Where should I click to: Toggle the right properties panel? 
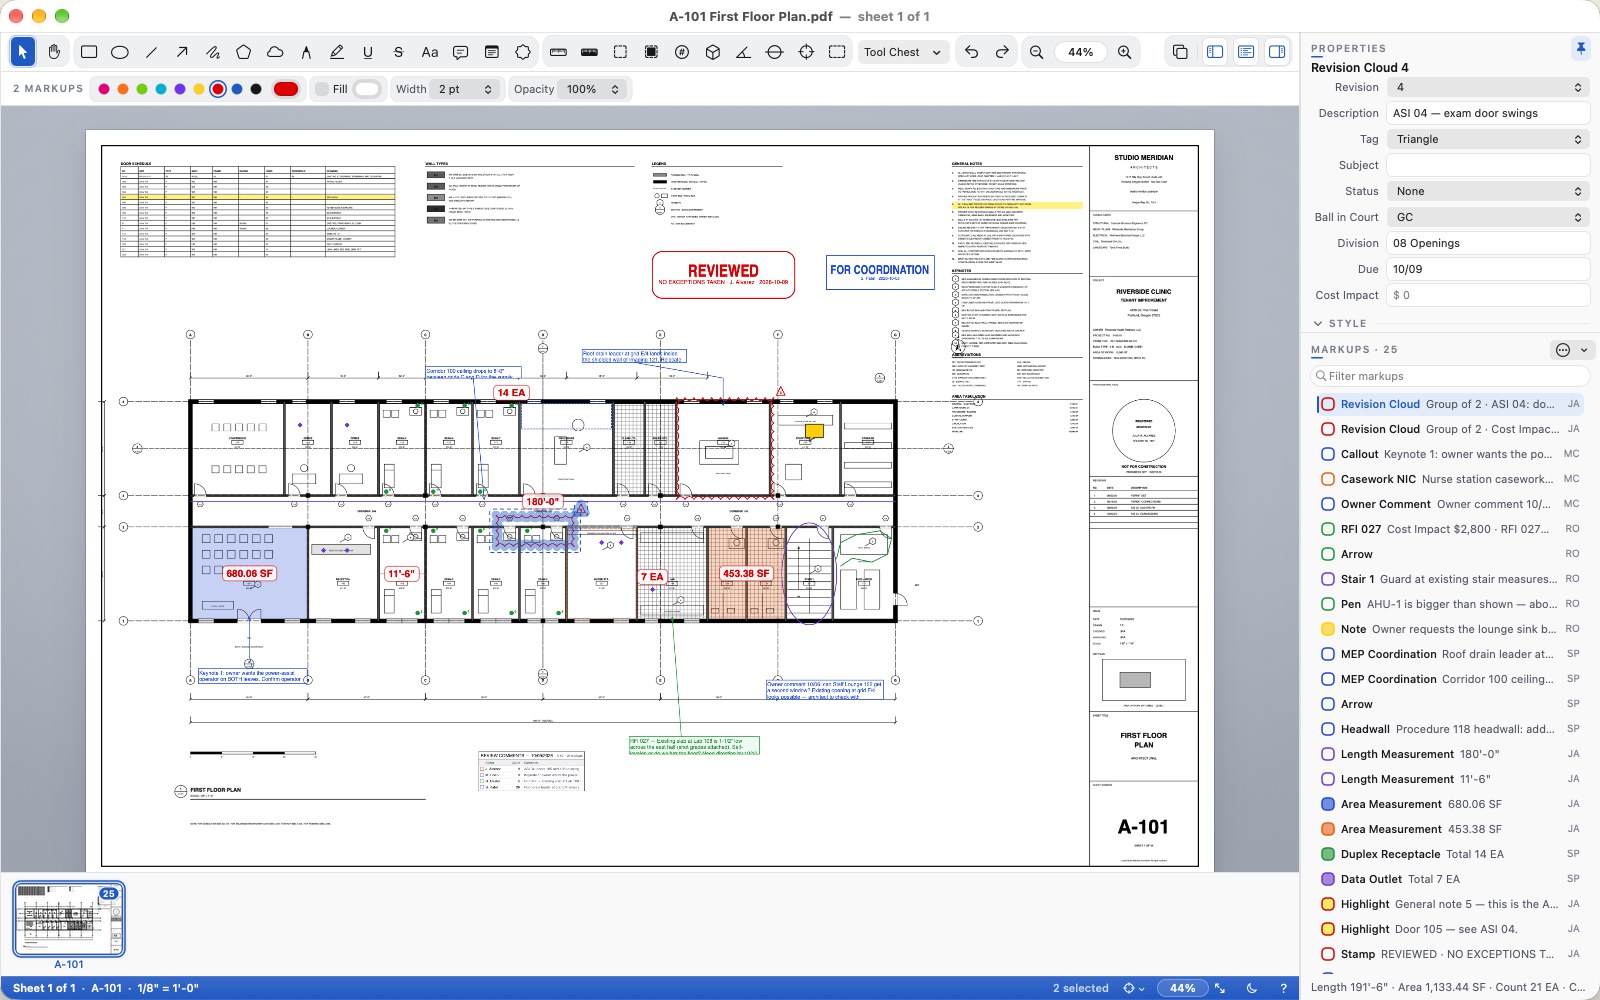[x=1277, y=52]
